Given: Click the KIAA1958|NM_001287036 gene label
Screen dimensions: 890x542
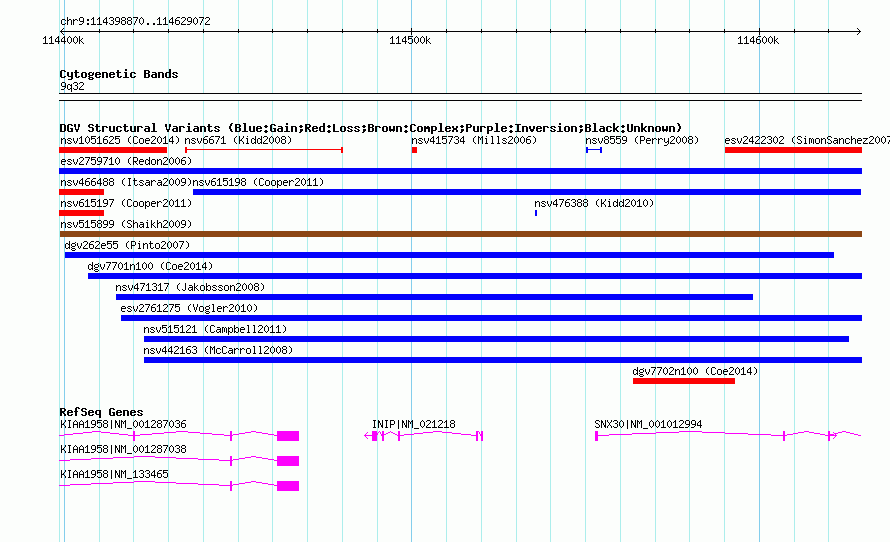Looking at the screenshot, I should pyautogui.click(x=123, y=424).
